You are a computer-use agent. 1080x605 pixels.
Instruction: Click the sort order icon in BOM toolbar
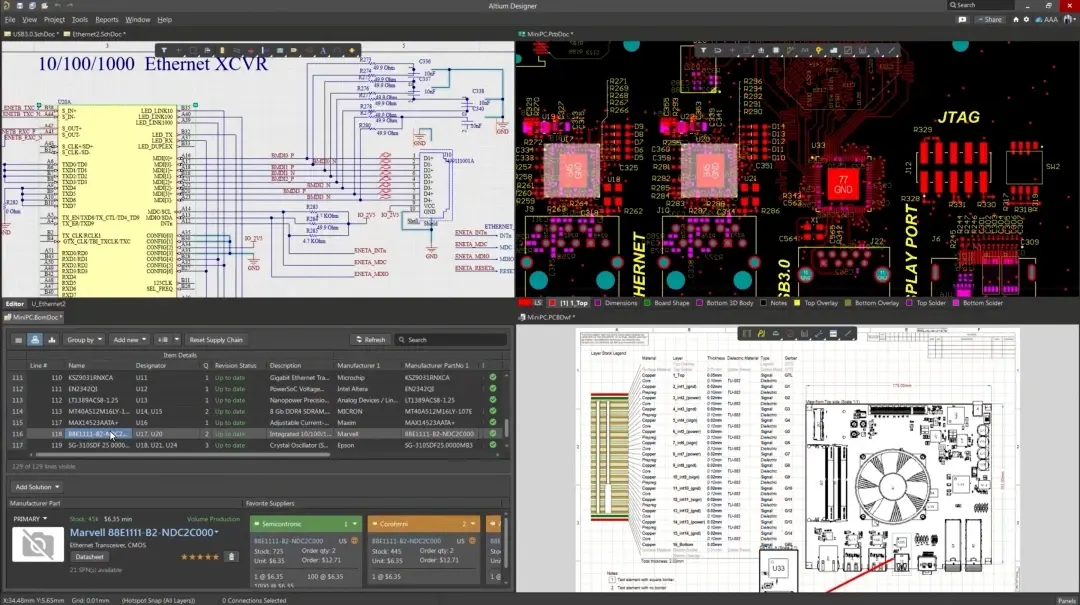[x=163, y=340]
